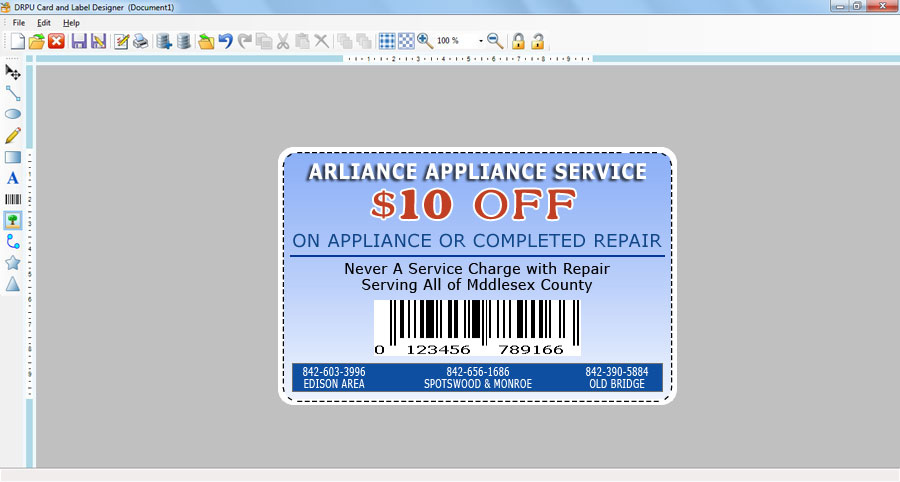Image resolution: width=900 pixels, height=482 pixels.
Task: Zoom out with the magnifier minus icon
Action: click(x=495, y=41)
